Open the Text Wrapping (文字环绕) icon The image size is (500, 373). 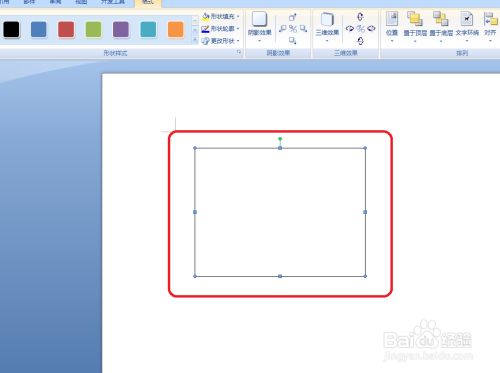(467, 26)
